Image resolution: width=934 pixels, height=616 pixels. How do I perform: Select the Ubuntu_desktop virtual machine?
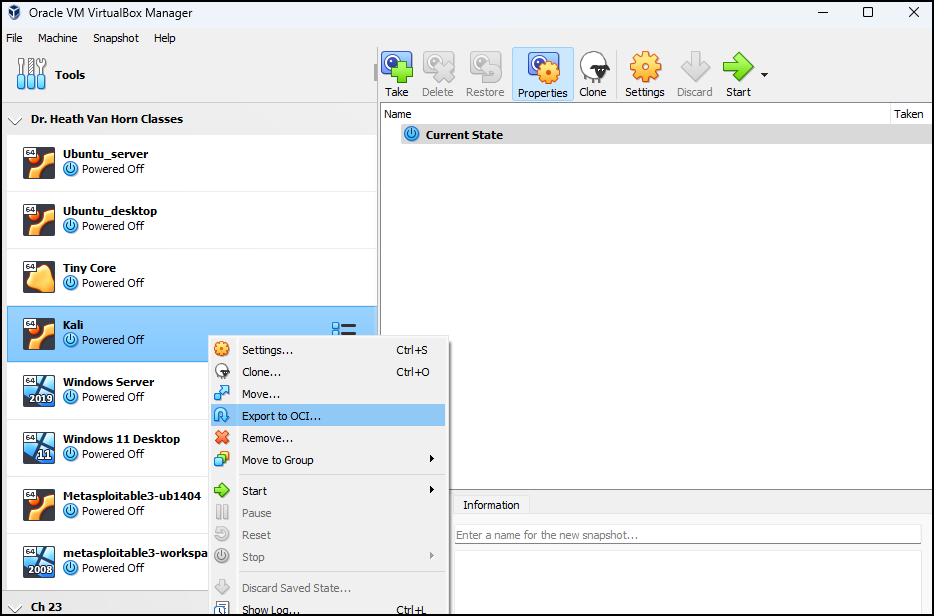192,220
